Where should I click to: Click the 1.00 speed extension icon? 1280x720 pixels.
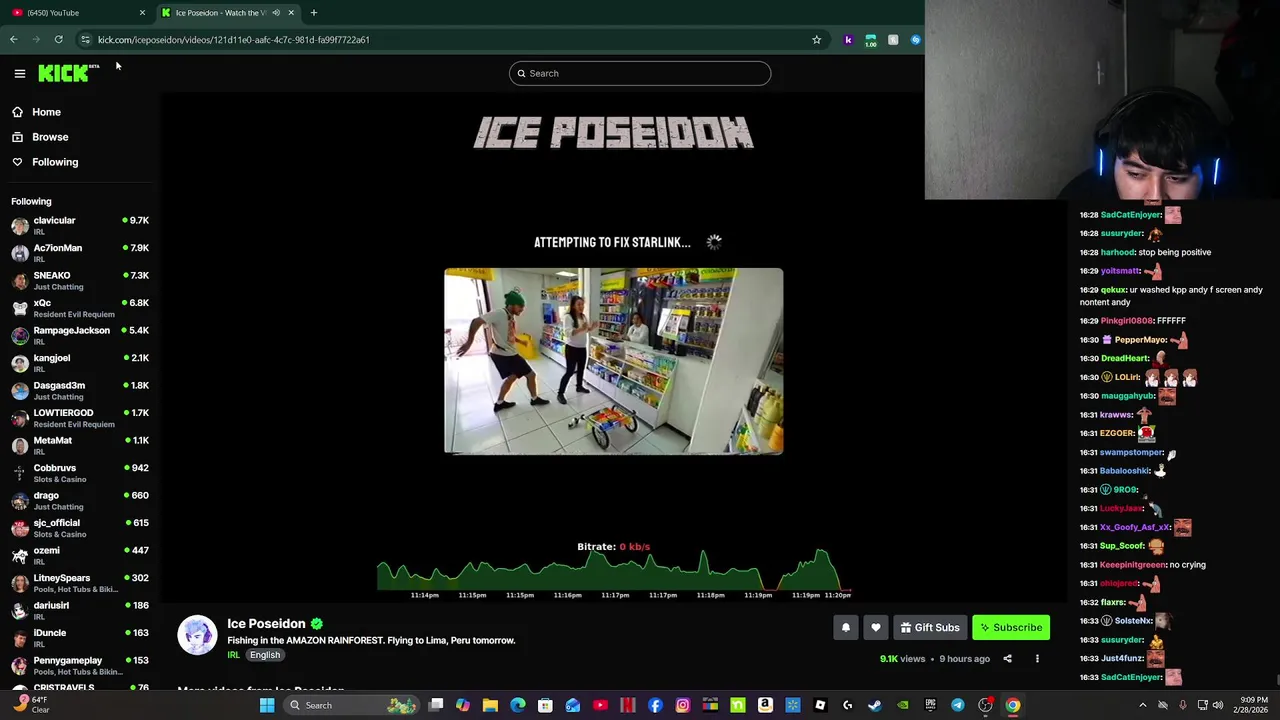(x=871, y=40)
